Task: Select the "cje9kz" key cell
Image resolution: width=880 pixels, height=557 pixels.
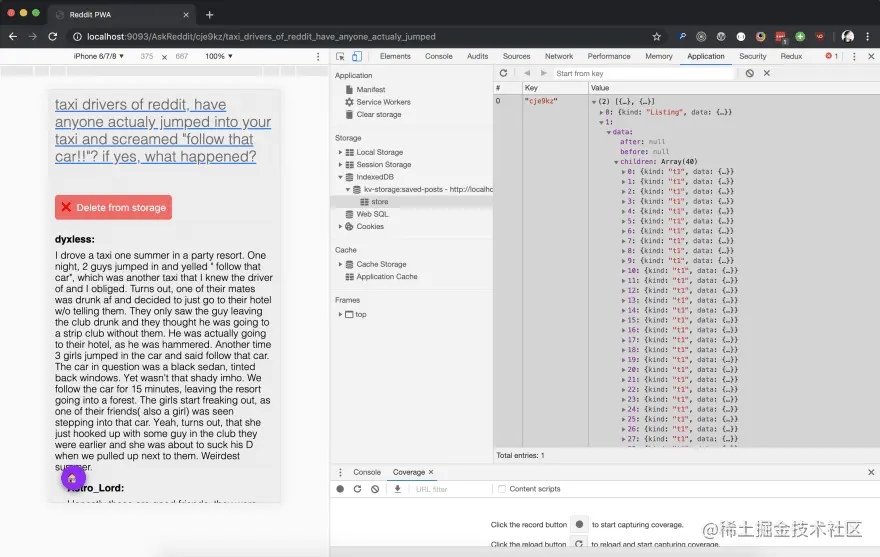Action: [x=555, y=101]
